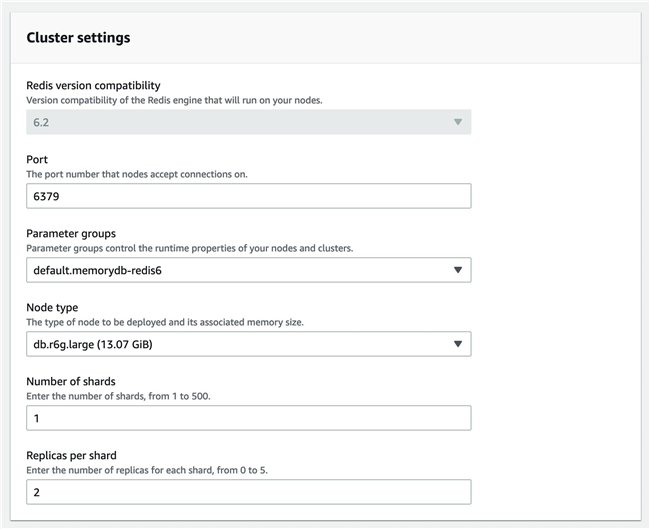This screenshot has height=529, width=650.
Task: Click the Node type dropdown arrow icon
Action: [x=457, y=344]
